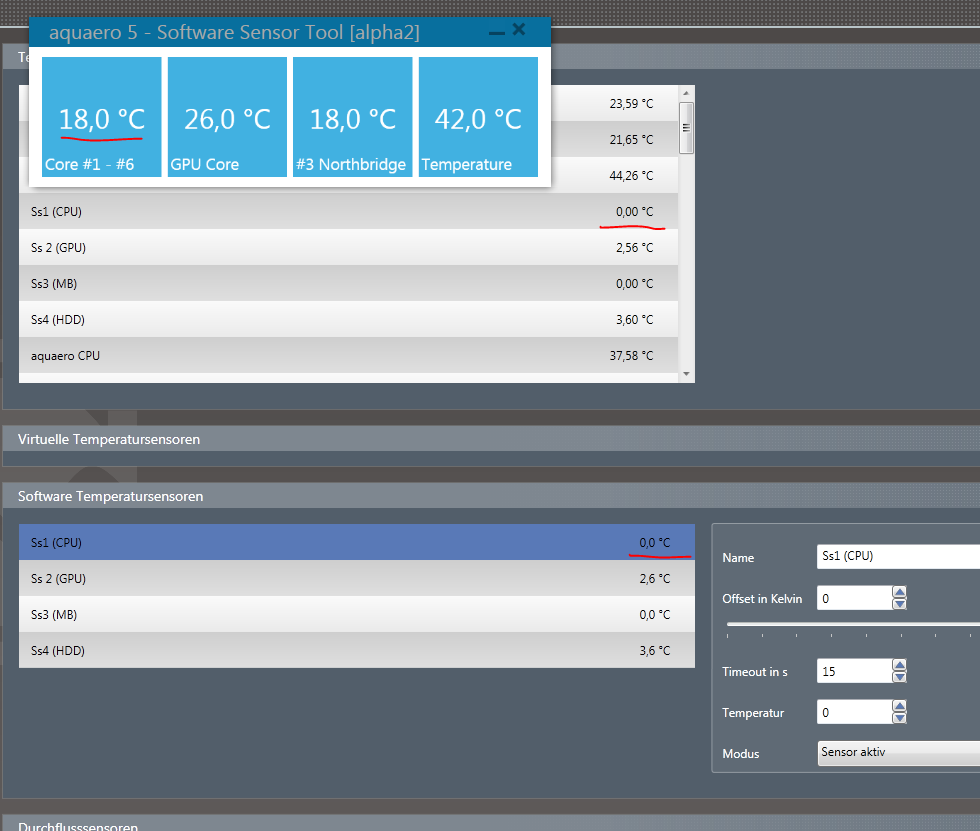Select the 42,0 °C Temperature tile
This screenshot has height=831, width=980.
(478, 117)
